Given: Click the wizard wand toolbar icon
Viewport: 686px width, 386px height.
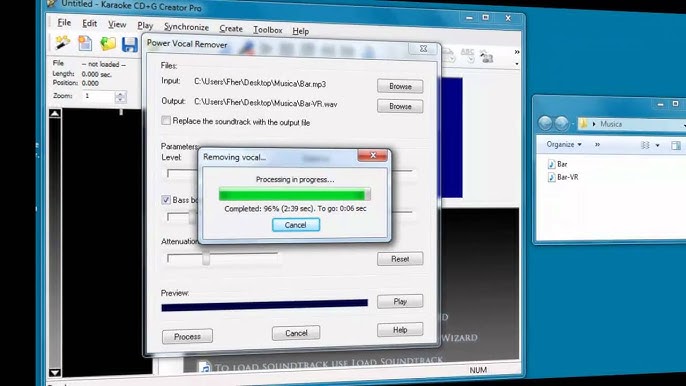Looking at the screenshot, I should pos(63,43).
